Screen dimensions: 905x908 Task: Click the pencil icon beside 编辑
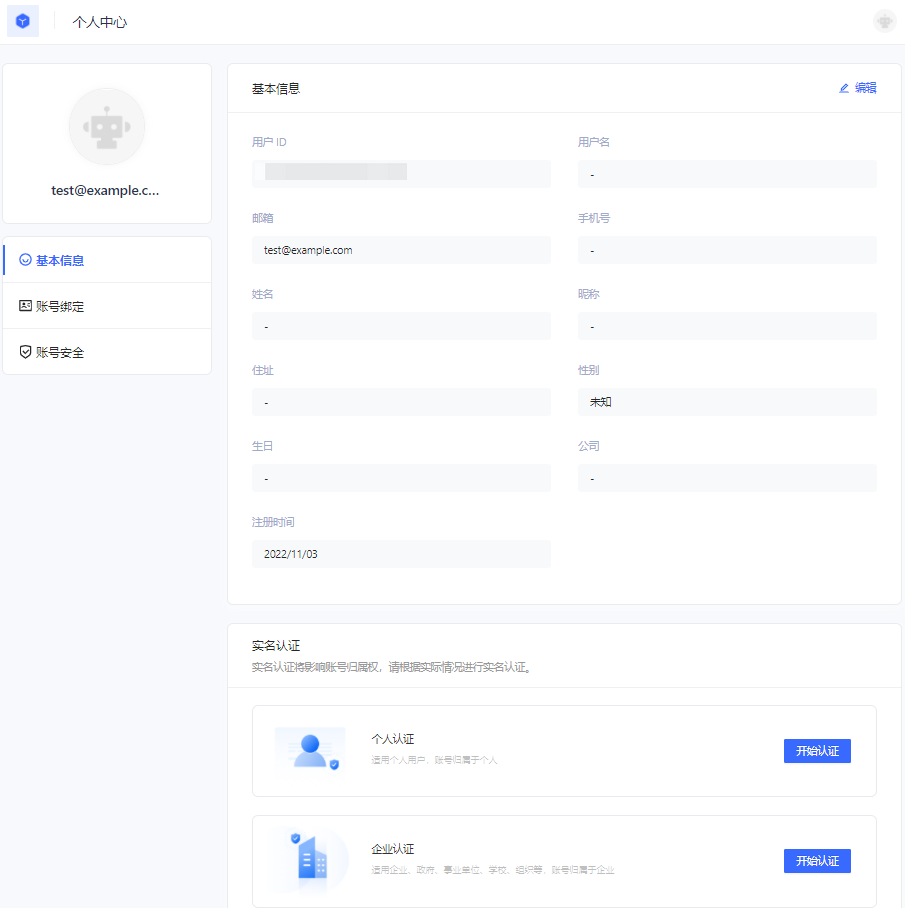844,88
